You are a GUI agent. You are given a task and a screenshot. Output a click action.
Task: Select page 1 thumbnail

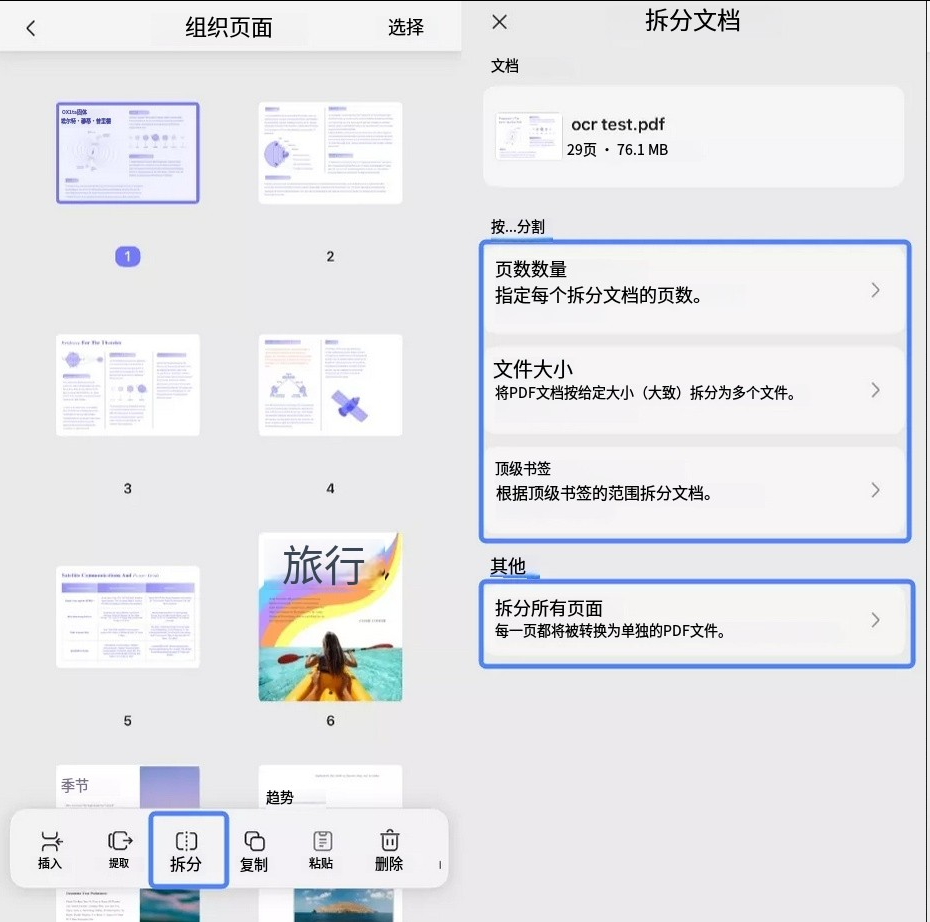(127, 152)
